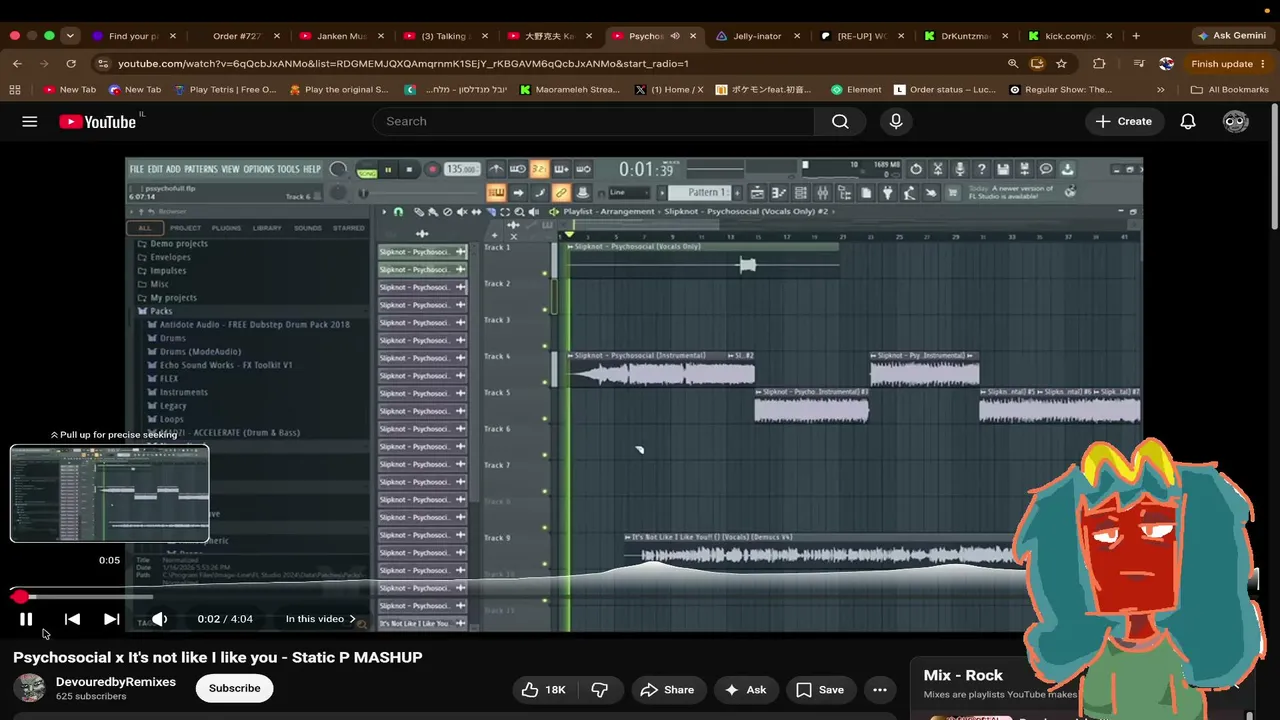The width and height of the screenshot is (1280, 720).
Task: View site information icon in address bar
Action: tap(102, 63)
